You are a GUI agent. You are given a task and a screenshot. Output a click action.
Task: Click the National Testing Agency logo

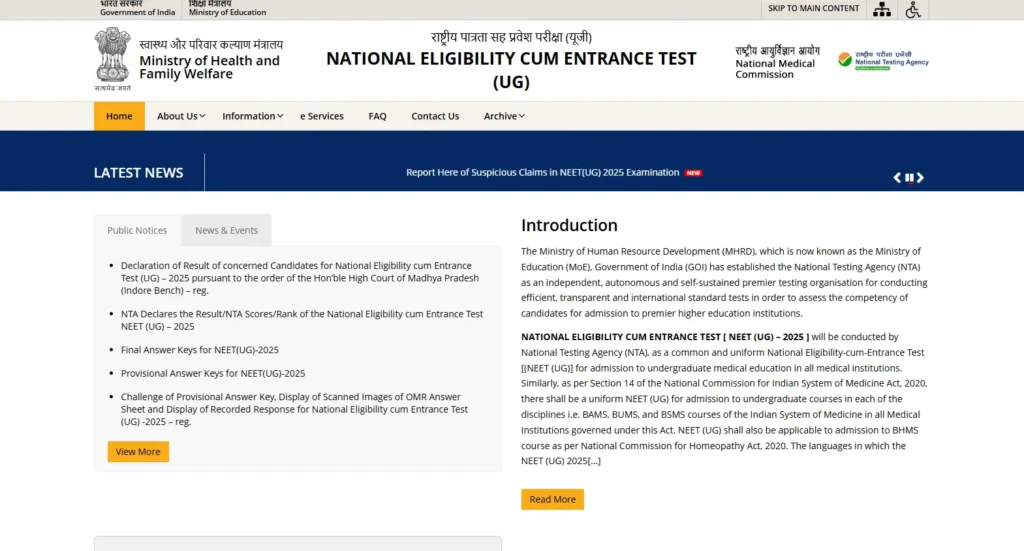pos(883,60)
